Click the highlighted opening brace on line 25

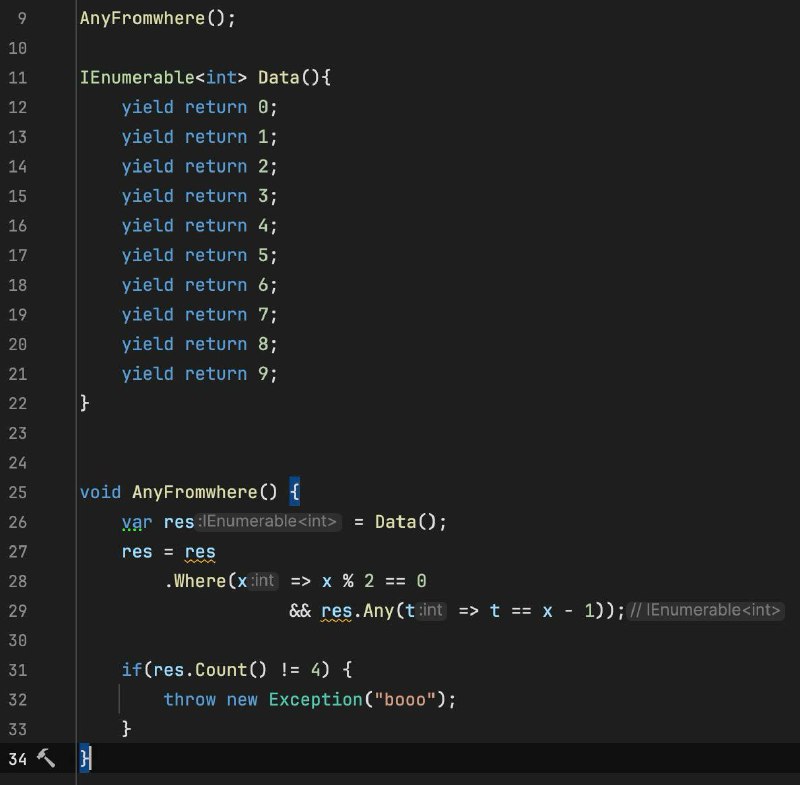(294, 492)
